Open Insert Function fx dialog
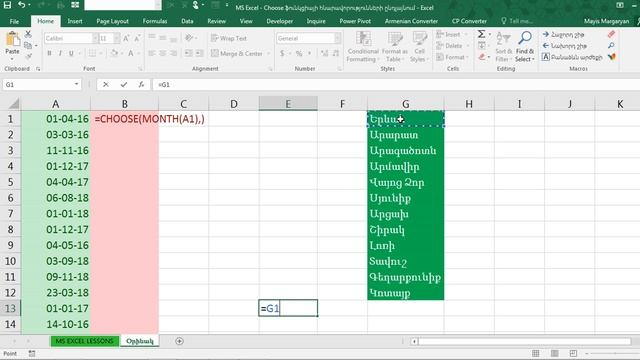This screenshot has width=640, height=360. [x=141, y=84]
